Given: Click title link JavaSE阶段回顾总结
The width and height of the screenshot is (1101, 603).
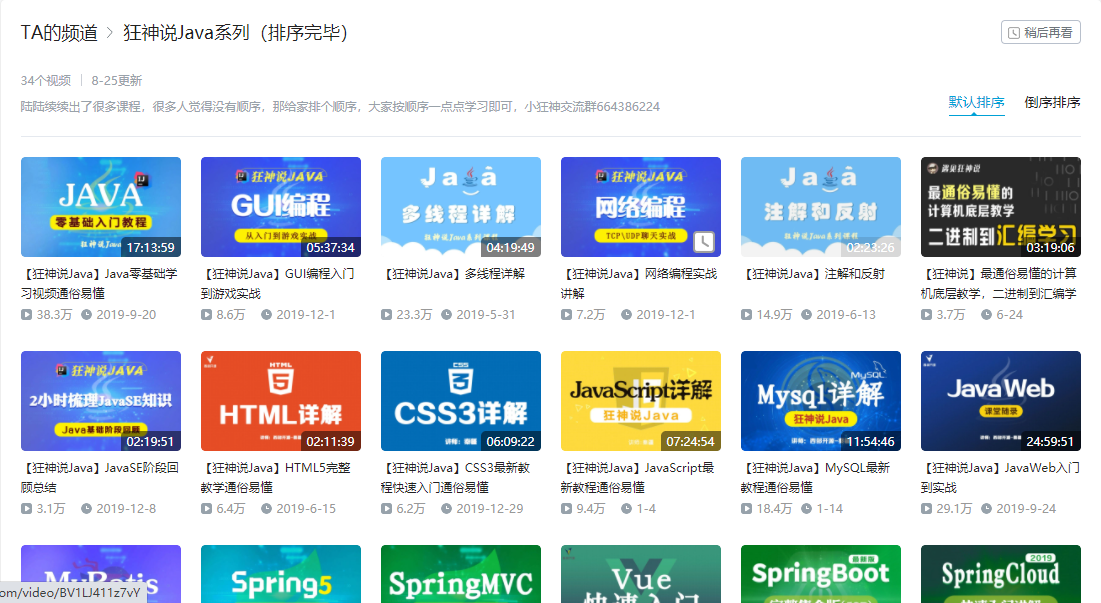Looking at the screenshot, I should pyautogui.click(x=100, y=477).
